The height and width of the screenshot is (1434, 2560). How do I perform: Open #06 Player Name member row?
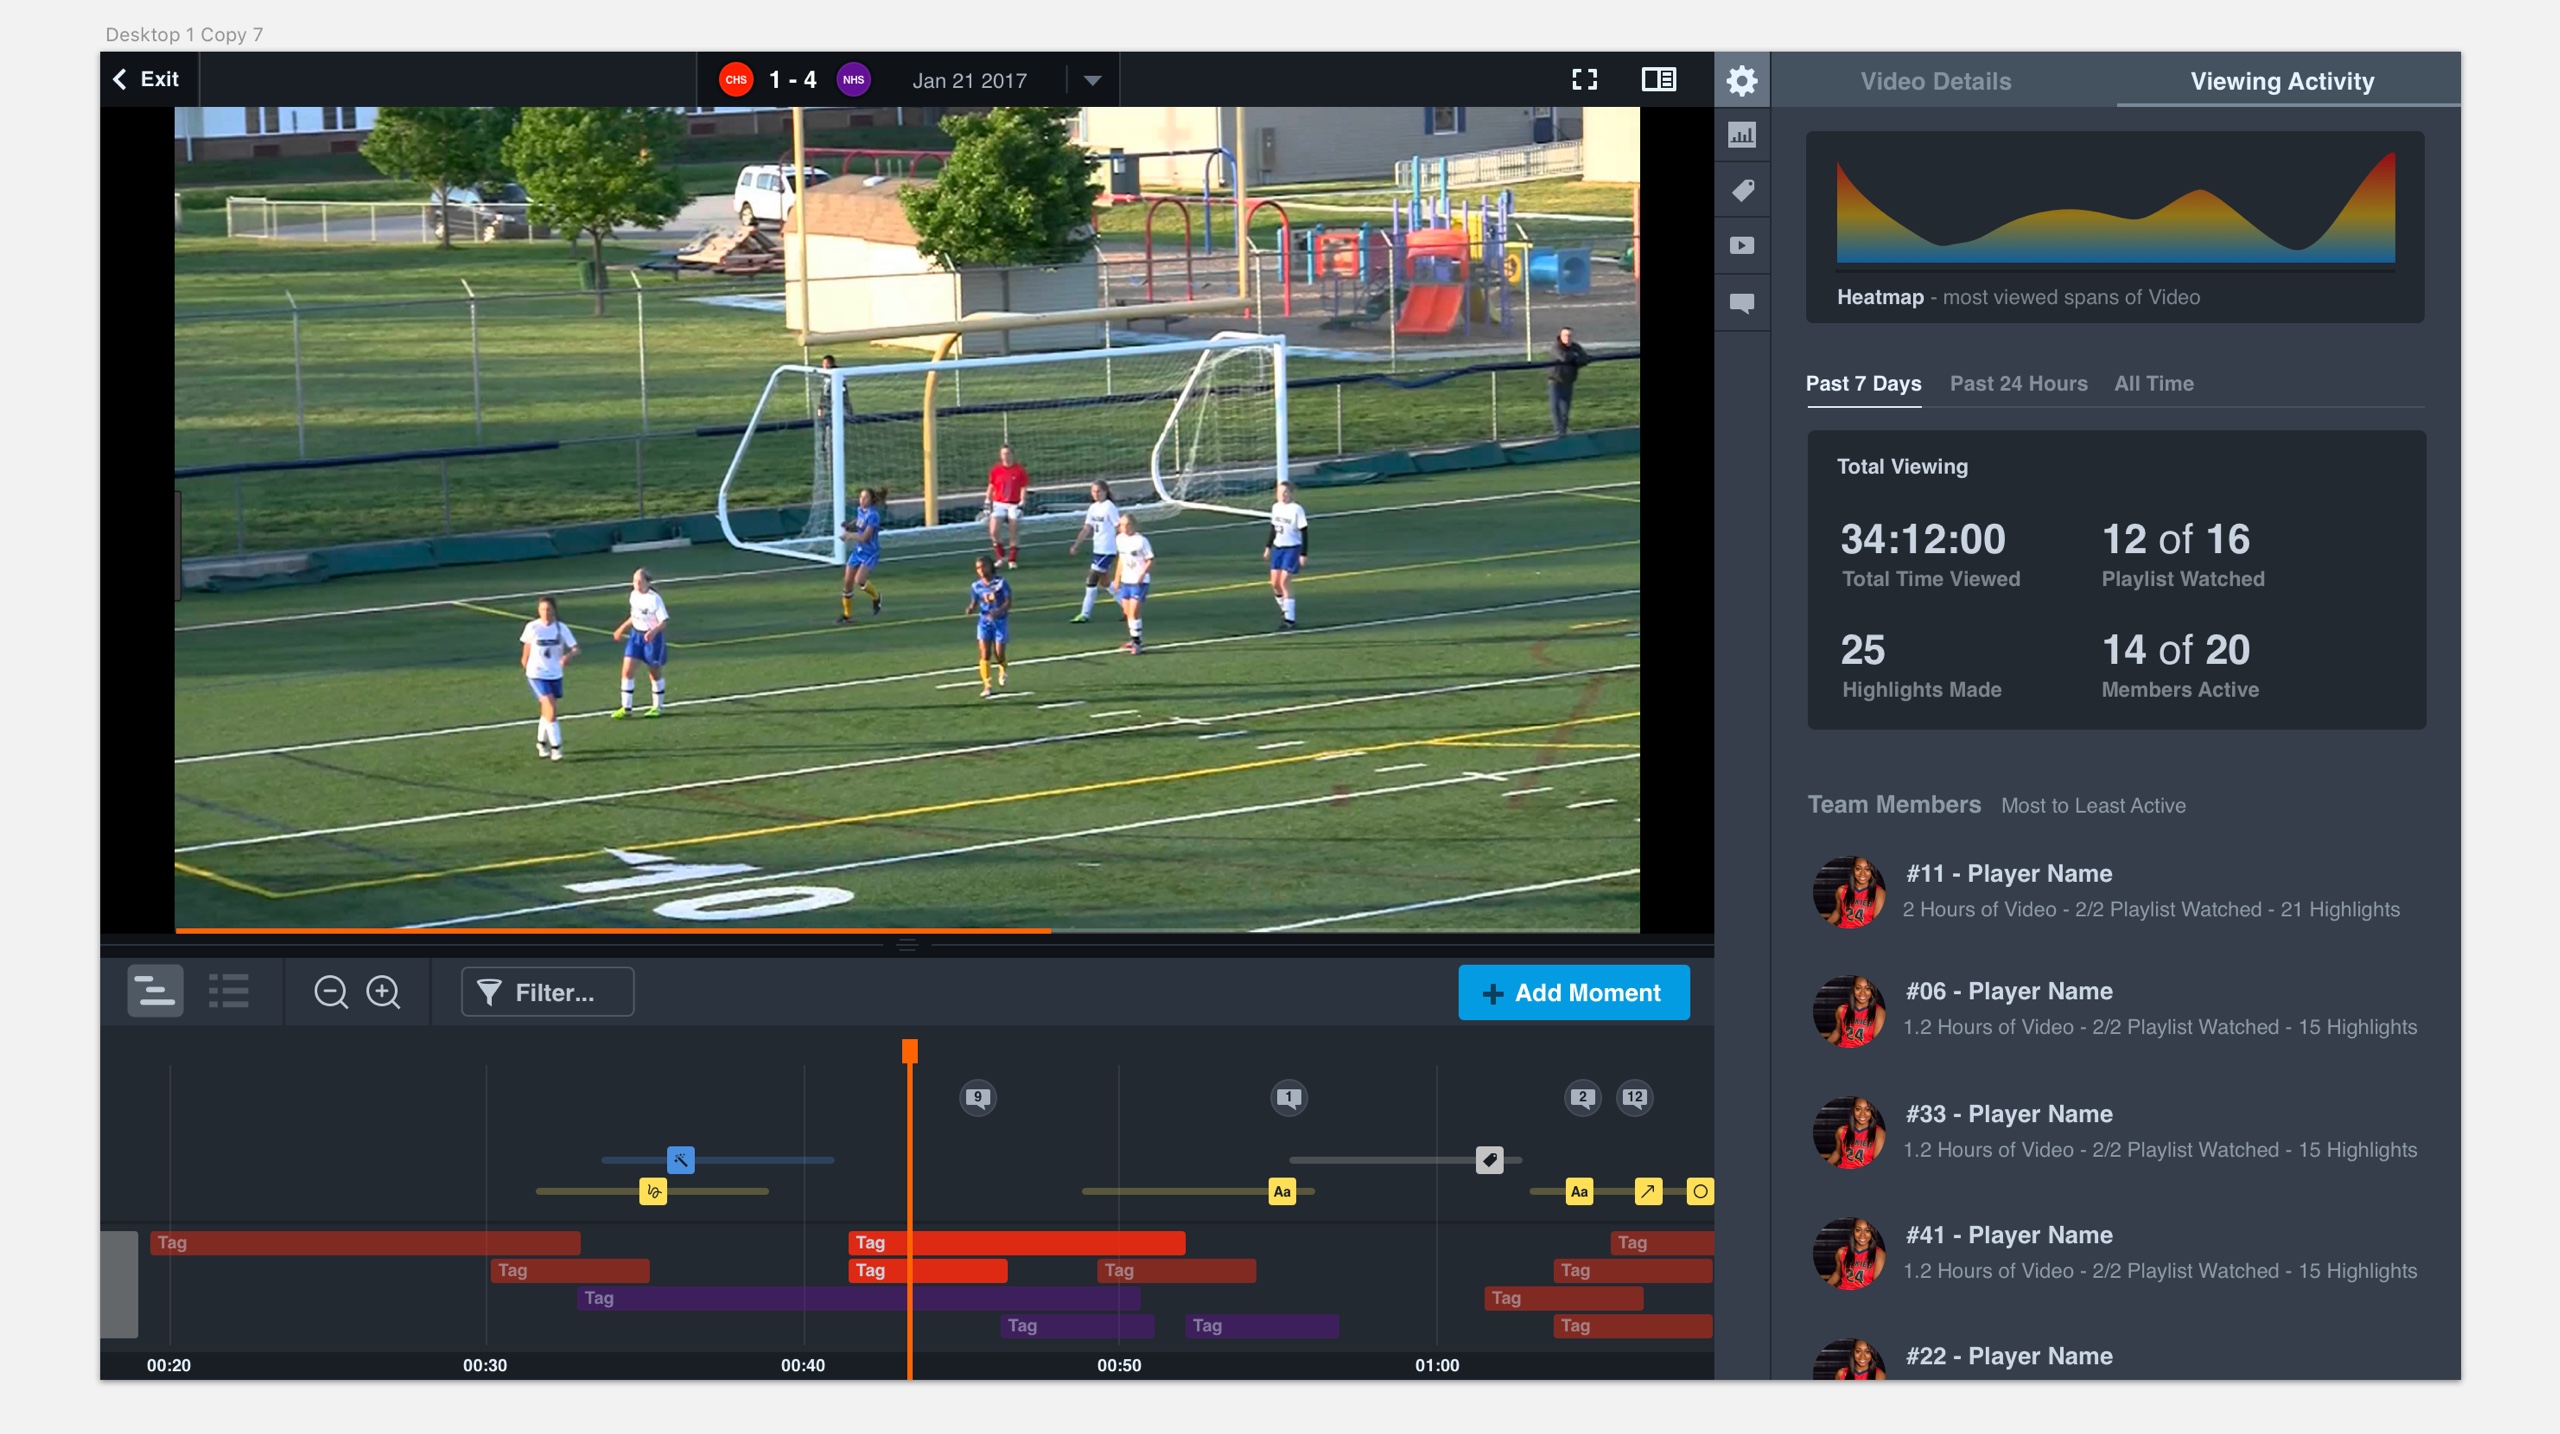2115,1009
